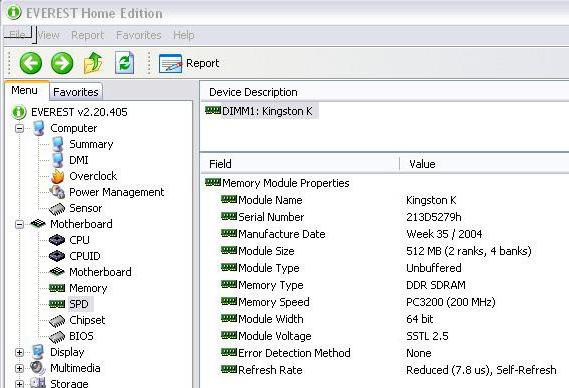The image size is (569, 388).
Task: Open the Motherboard sub-page under Motherboard
Action: [100, 272]
